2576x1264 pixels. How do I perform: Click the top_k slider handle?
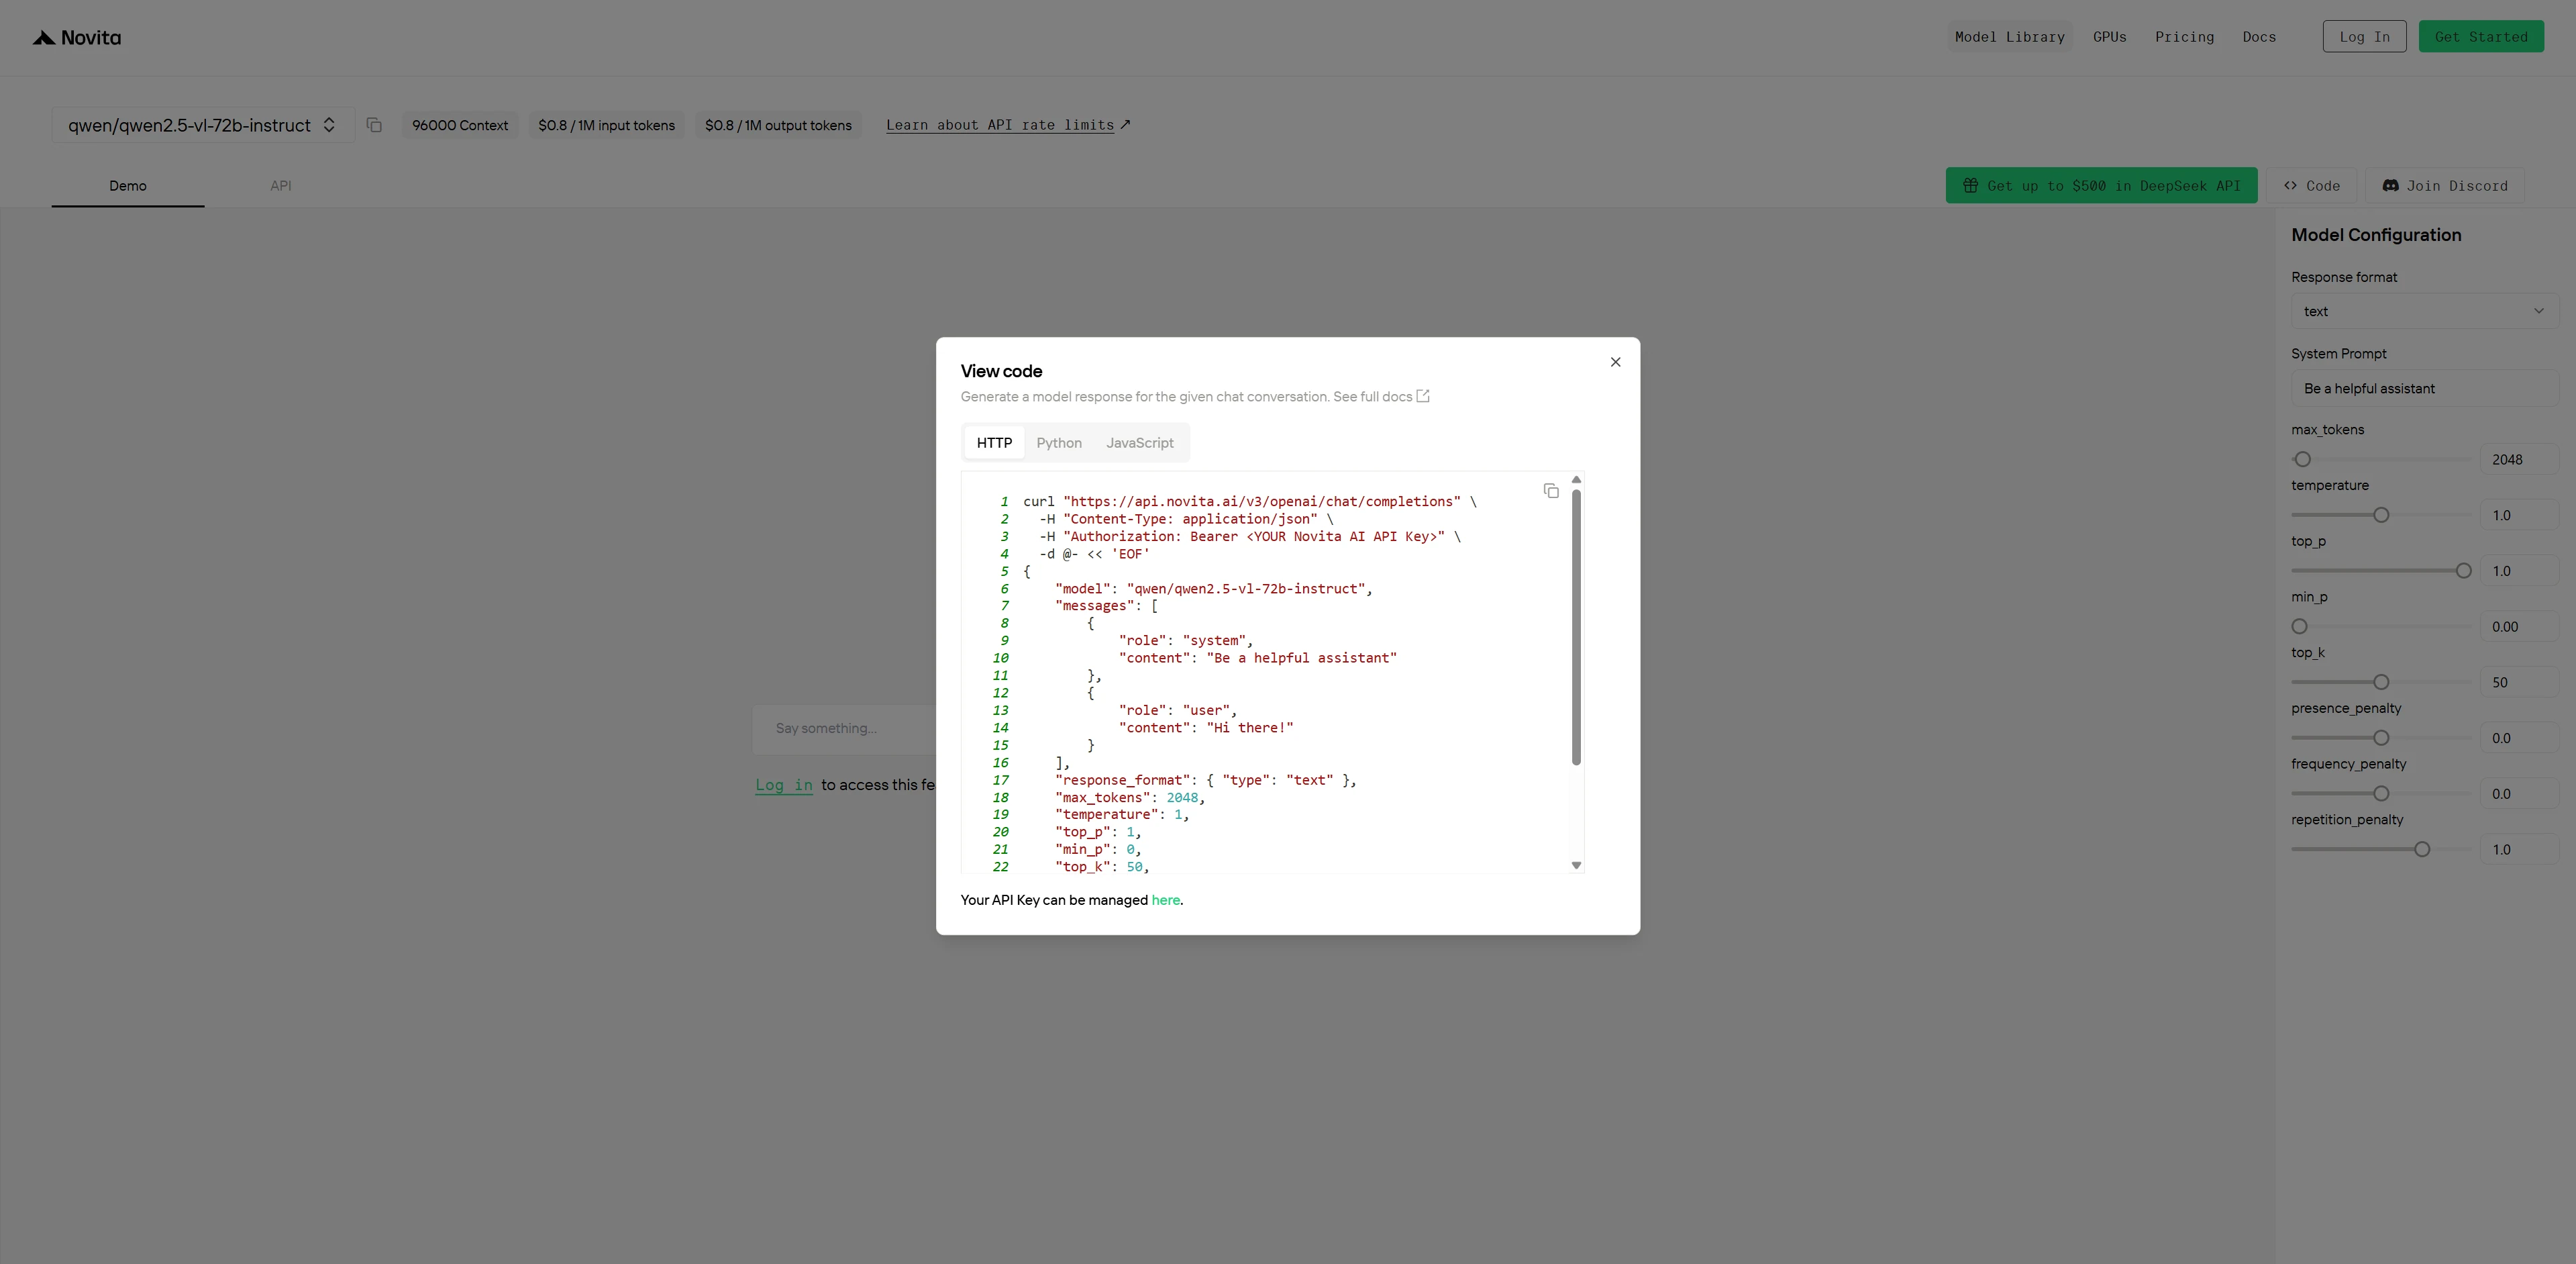(2381, 682)
